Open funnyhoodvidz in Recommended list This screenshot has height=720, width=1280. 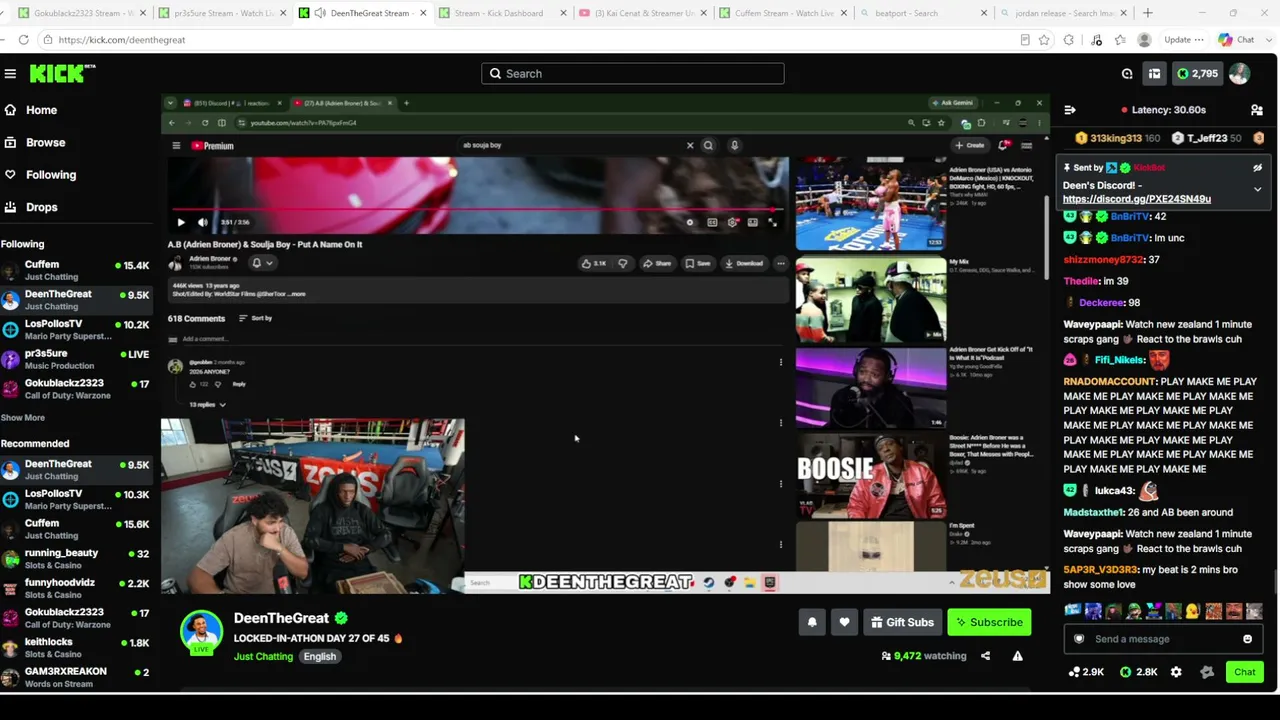coord(76,588)
